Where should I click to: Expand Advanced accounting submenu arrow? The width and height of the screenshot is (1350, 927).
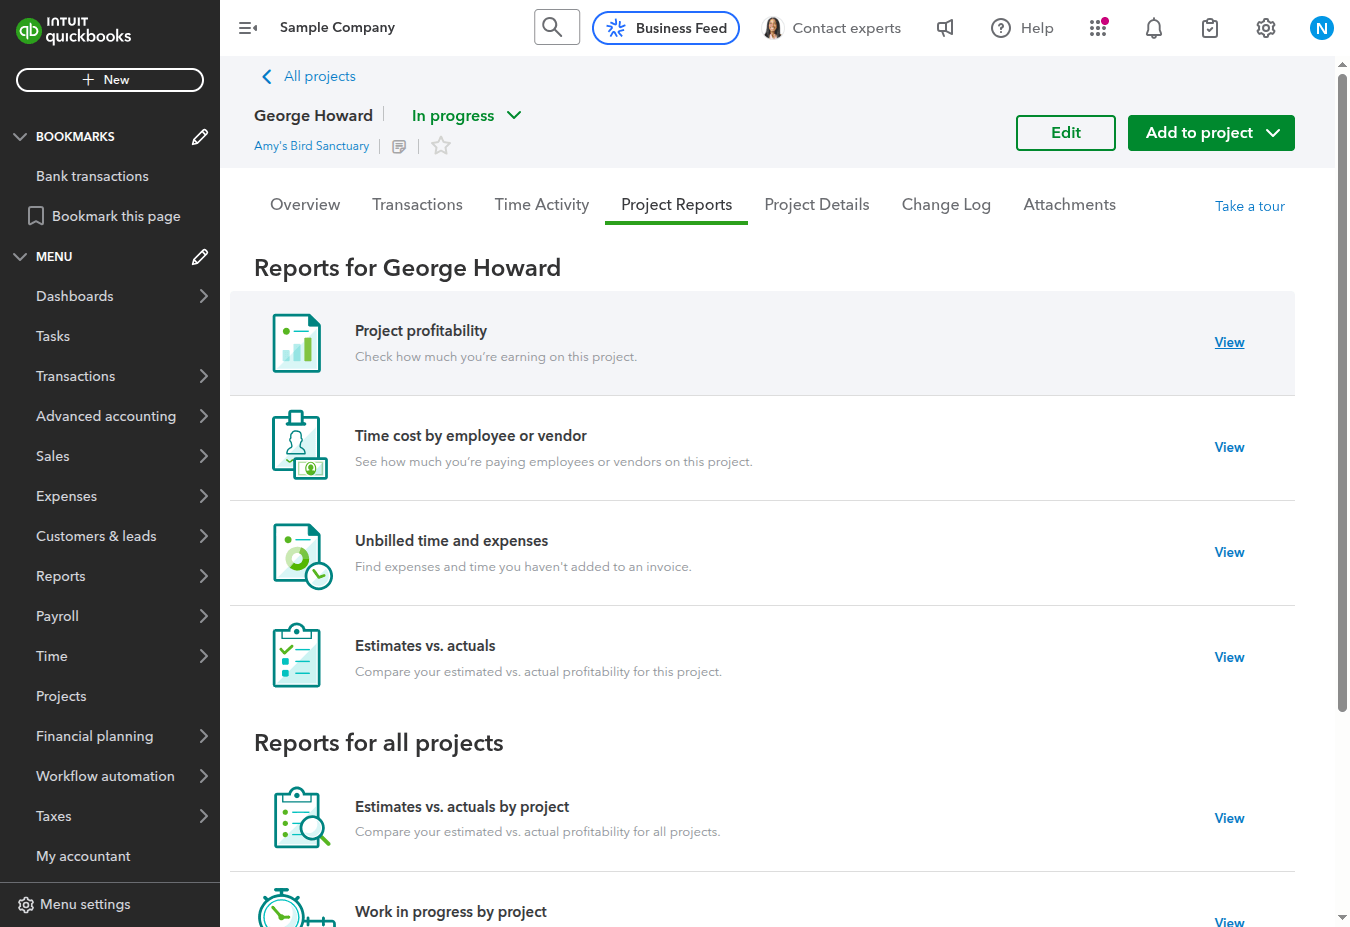click(x=204, y=416)
